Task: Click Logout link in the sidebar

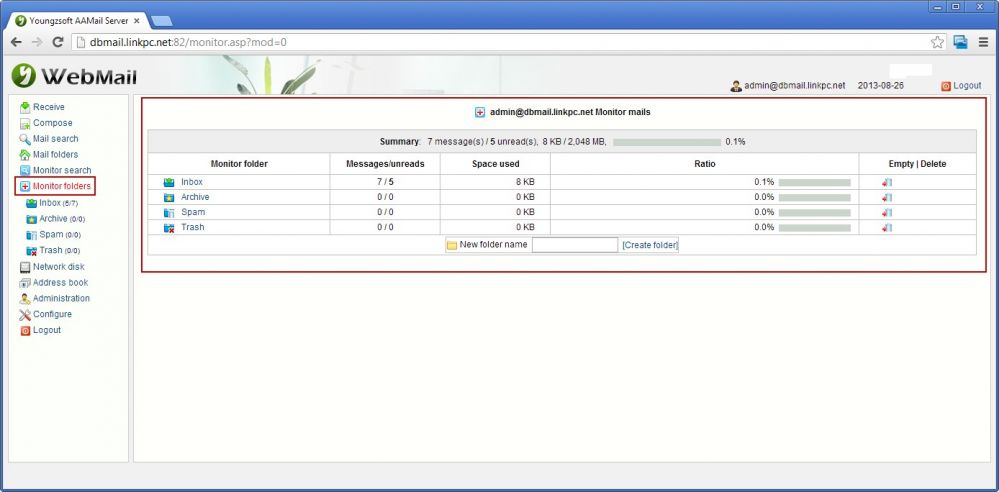Action: [47, 331]
